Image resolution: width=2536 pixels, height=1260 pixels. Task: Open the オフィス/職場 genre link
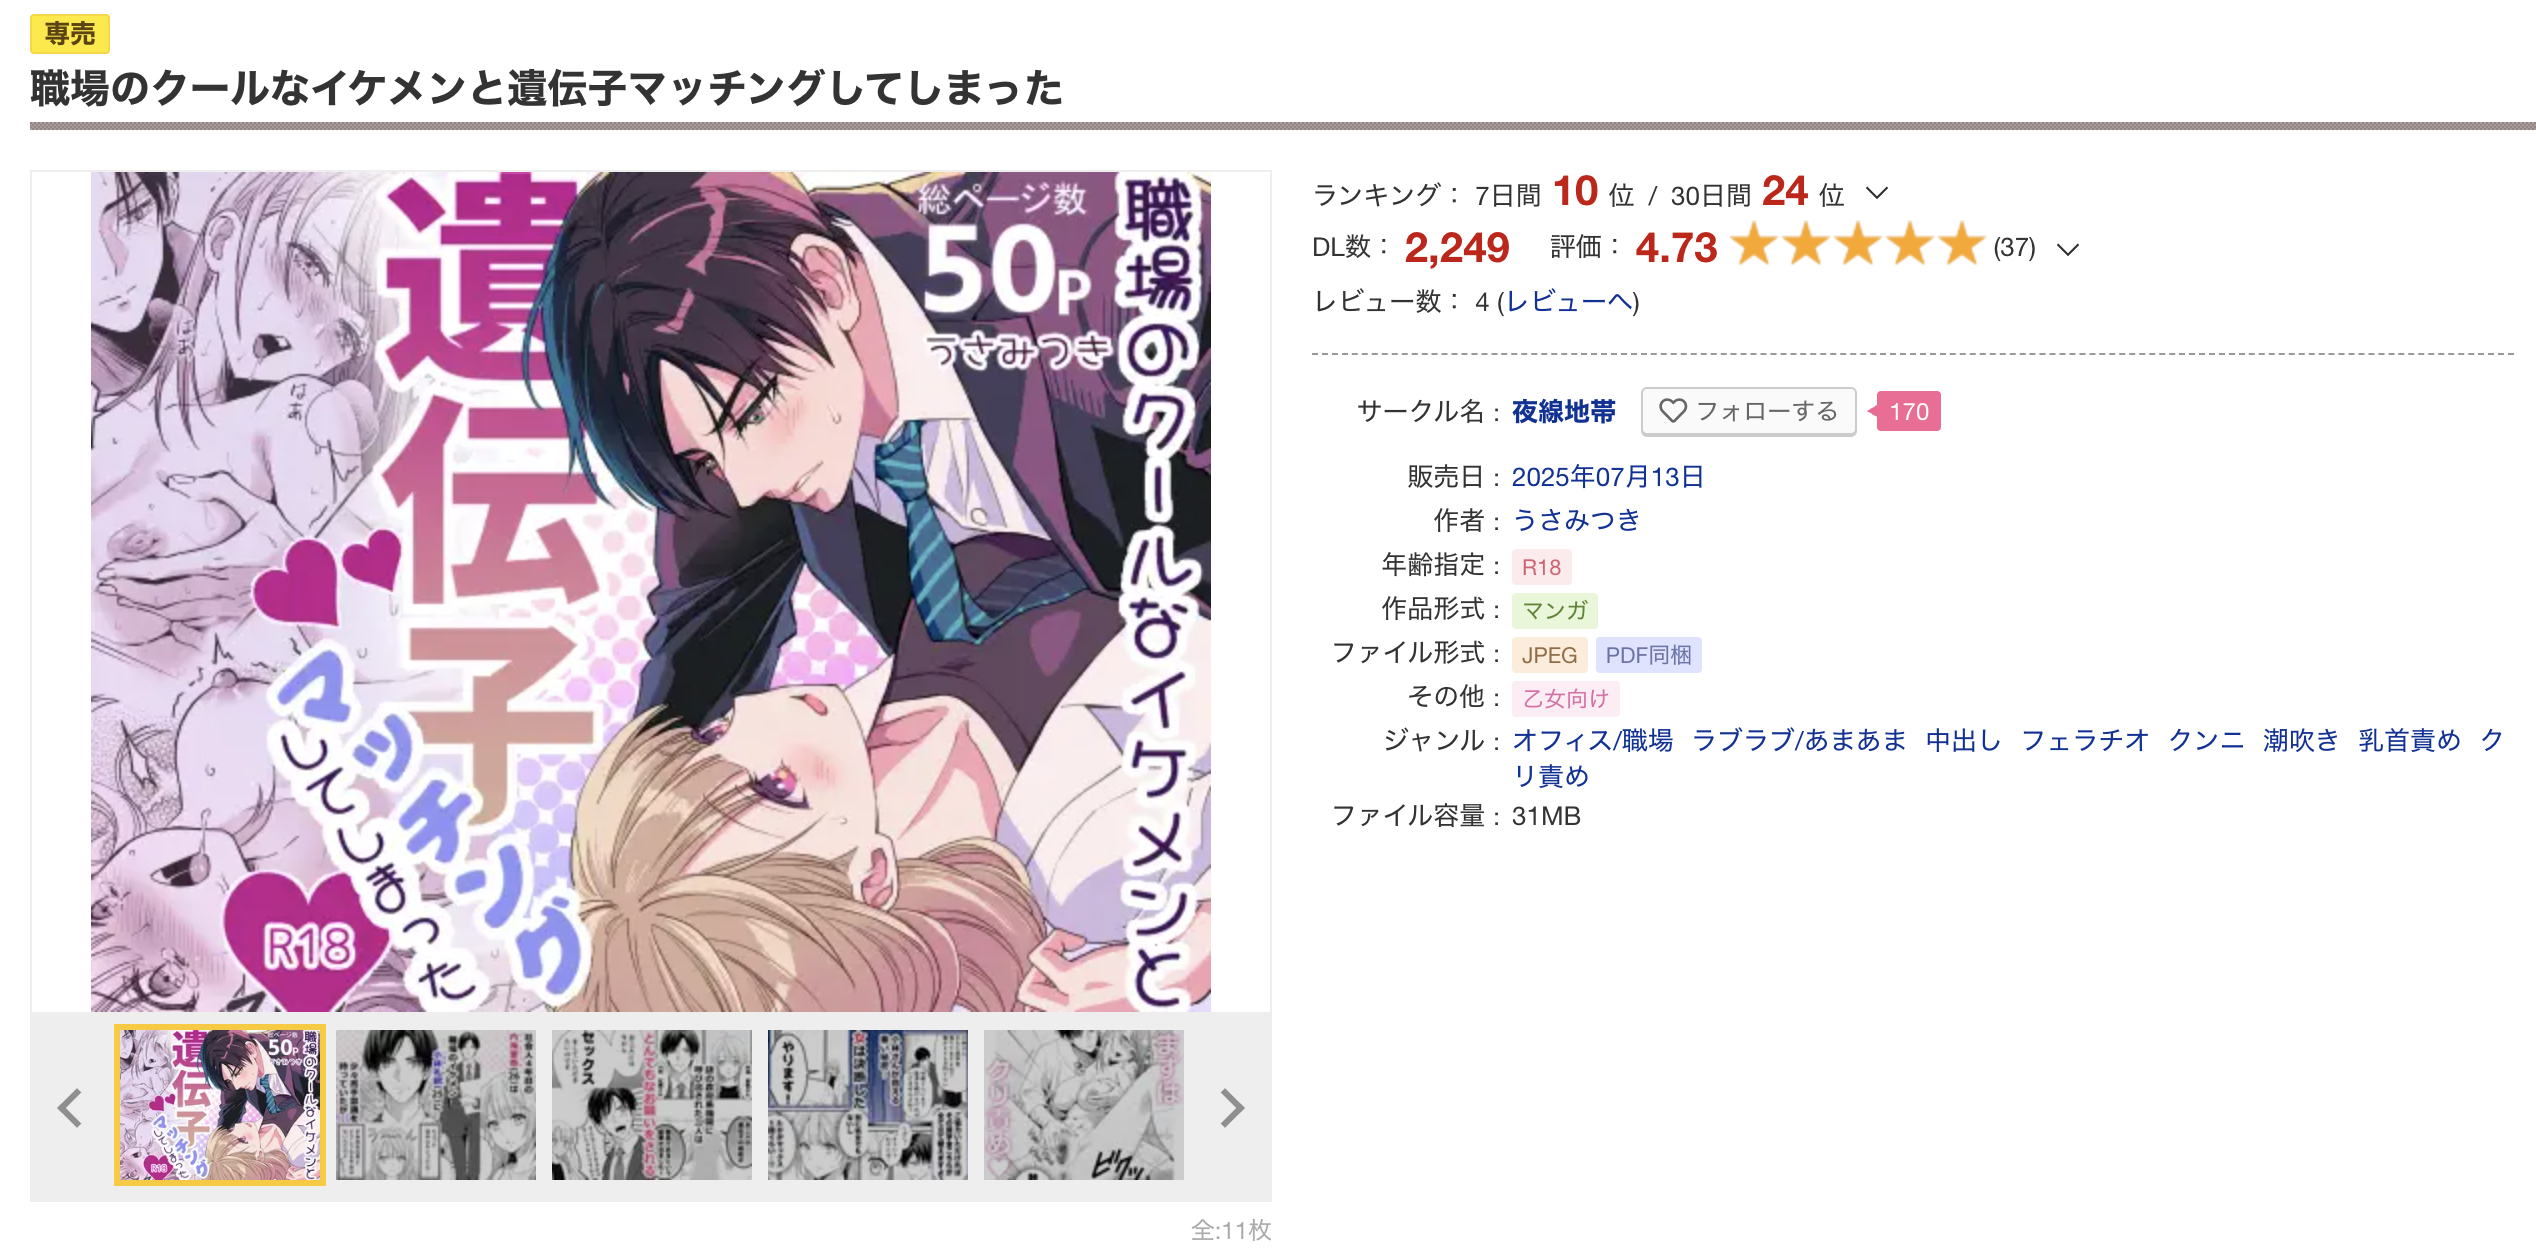coord(1592,740)
